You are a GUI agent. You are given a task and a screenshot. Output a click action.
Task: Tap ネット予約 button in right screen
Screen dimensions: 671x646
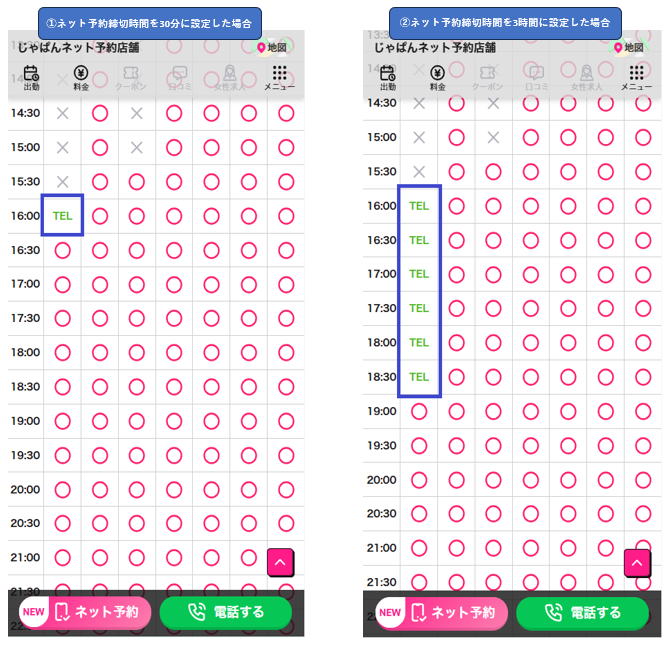[442, 613]
